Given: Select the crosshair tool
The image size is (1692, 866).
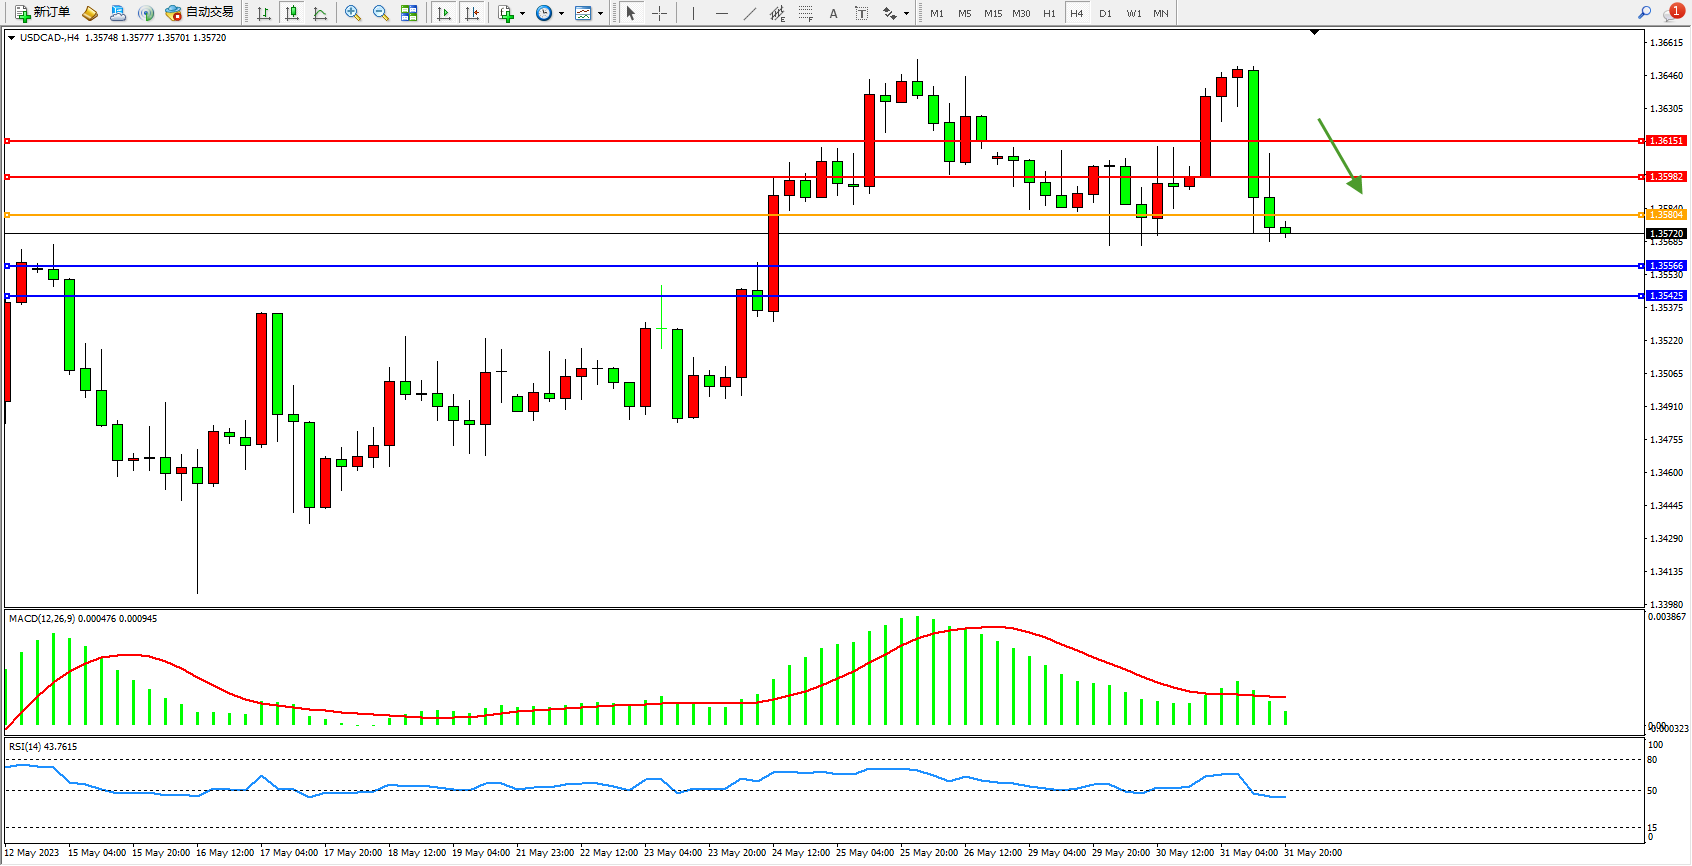Looking at the screenshot, I should click(x=660, y=13).
